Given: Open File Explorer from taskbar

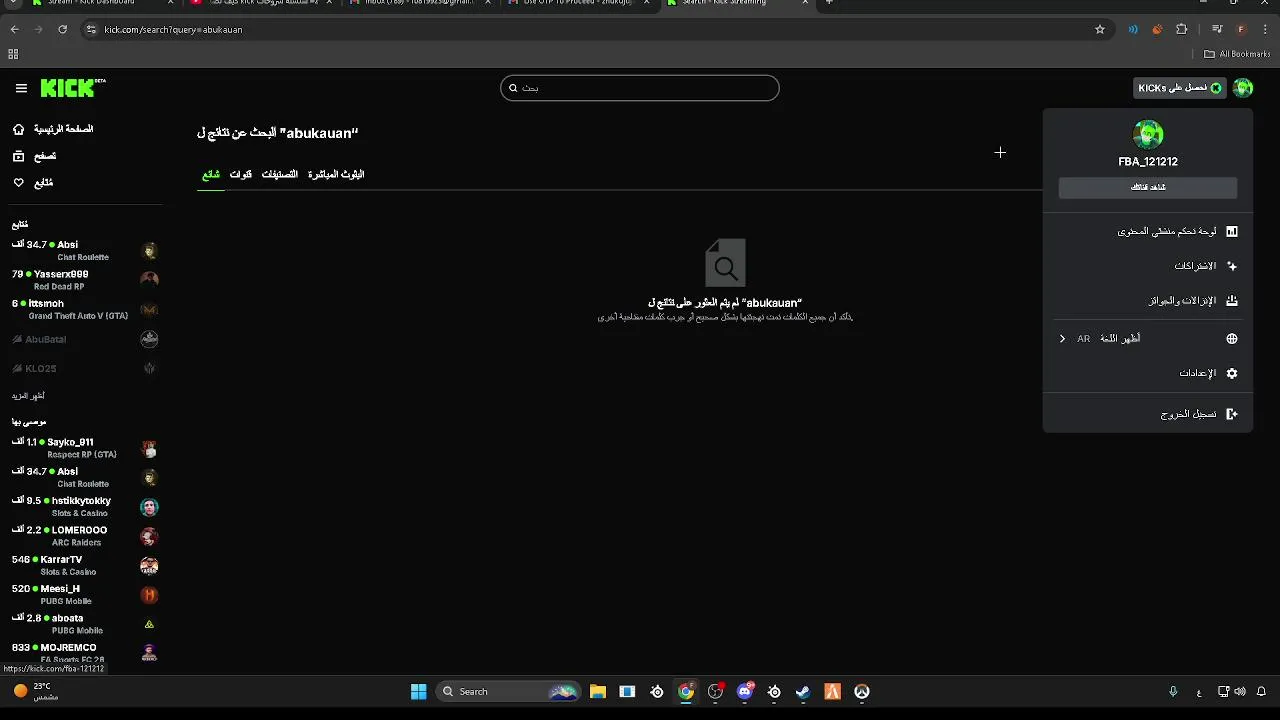Looking at the screenshot, I should point(598,691).
